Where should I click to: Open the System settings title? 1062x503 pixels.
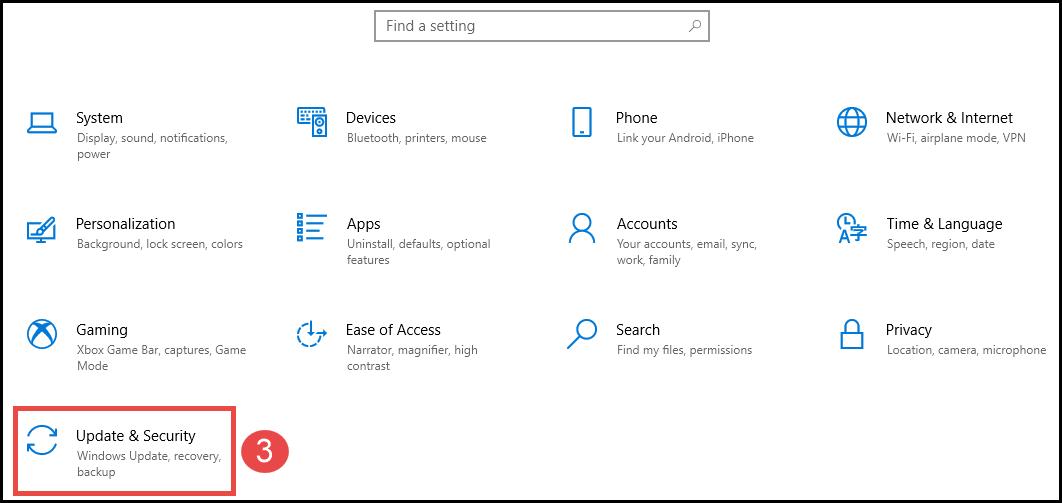[99, 118]
